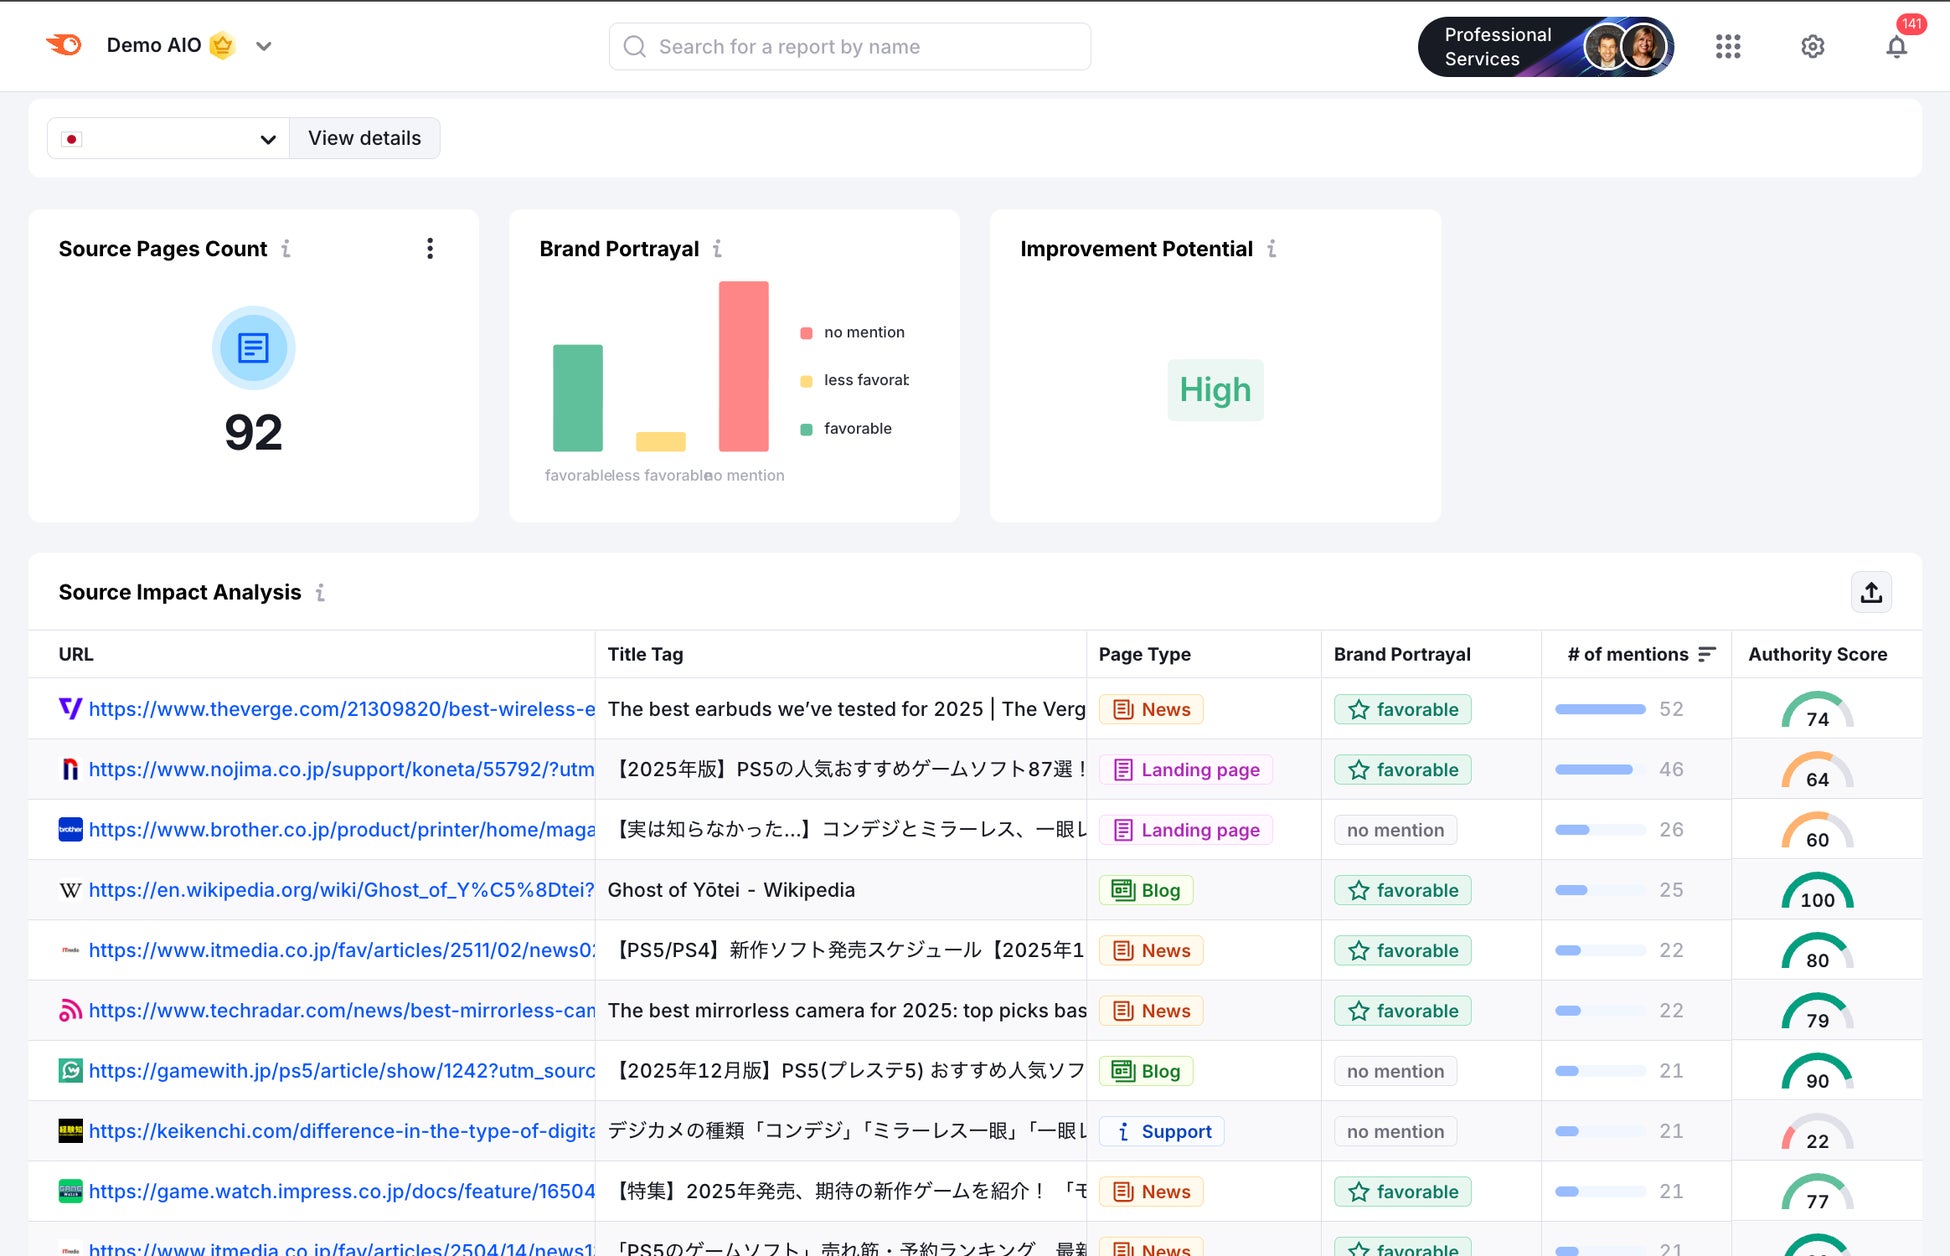Open The Verge best-wireless URL link
The image size is (1950, 1256).
[341, 709]
